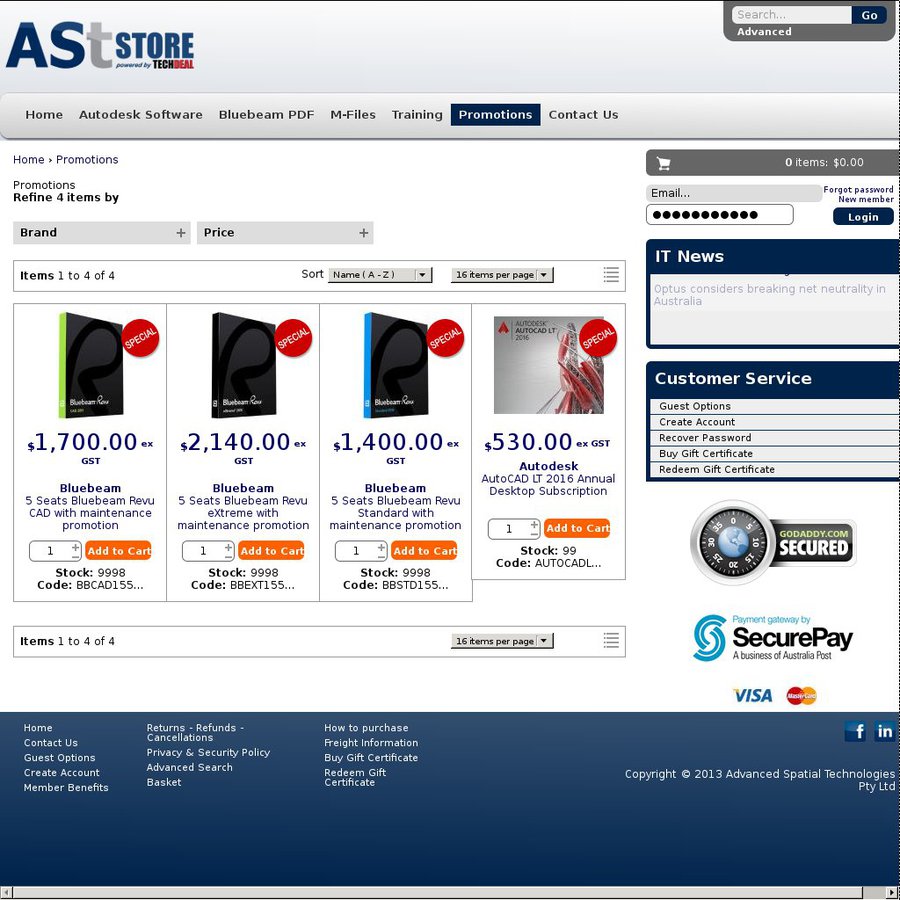
Task: Open top 16 items per page dropdown
Action: tap(502, 275)
